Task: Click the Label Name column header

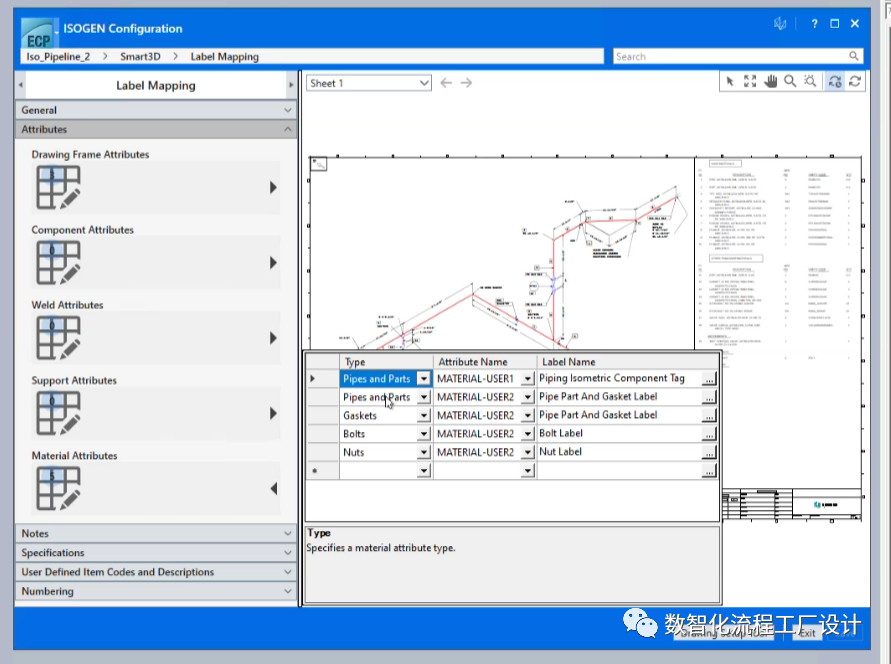Action: (627, 362)
